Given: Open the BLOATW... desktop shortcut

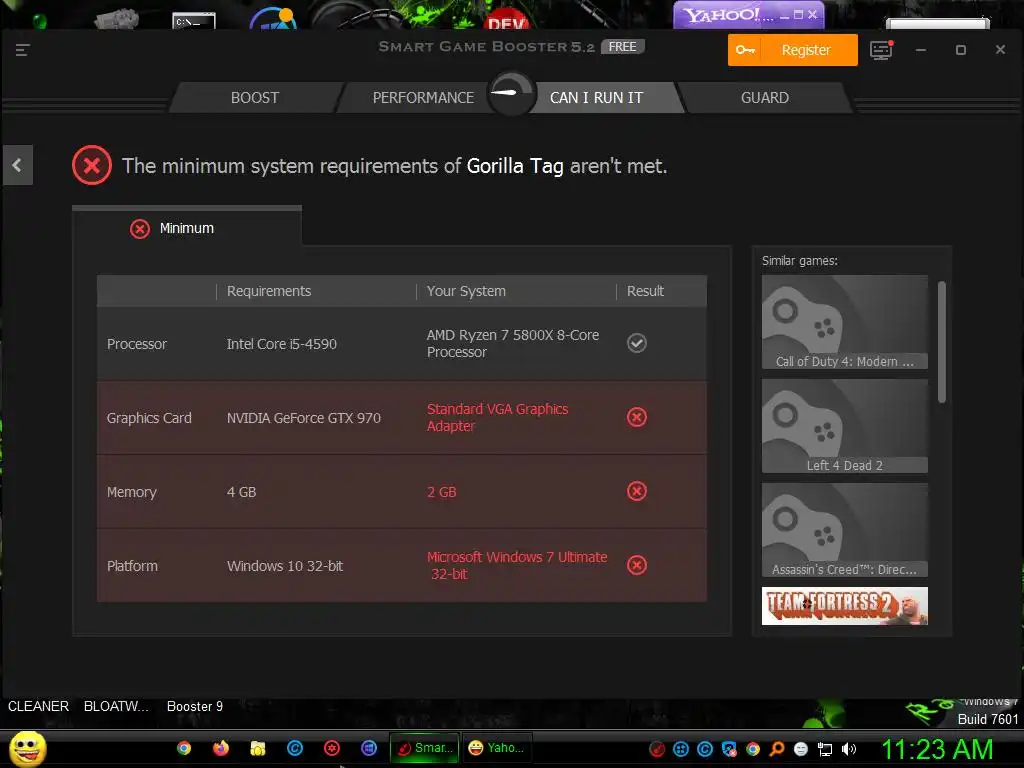Looking at the screenshot, I should coord(116,707).
